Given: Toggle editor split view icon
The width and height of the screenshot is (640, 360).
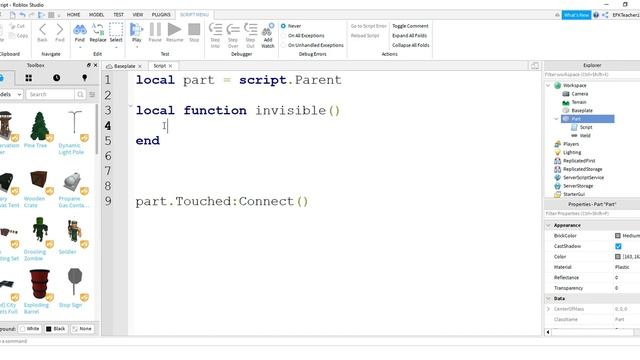Looking at the screenshot, I should pos(535,66).
